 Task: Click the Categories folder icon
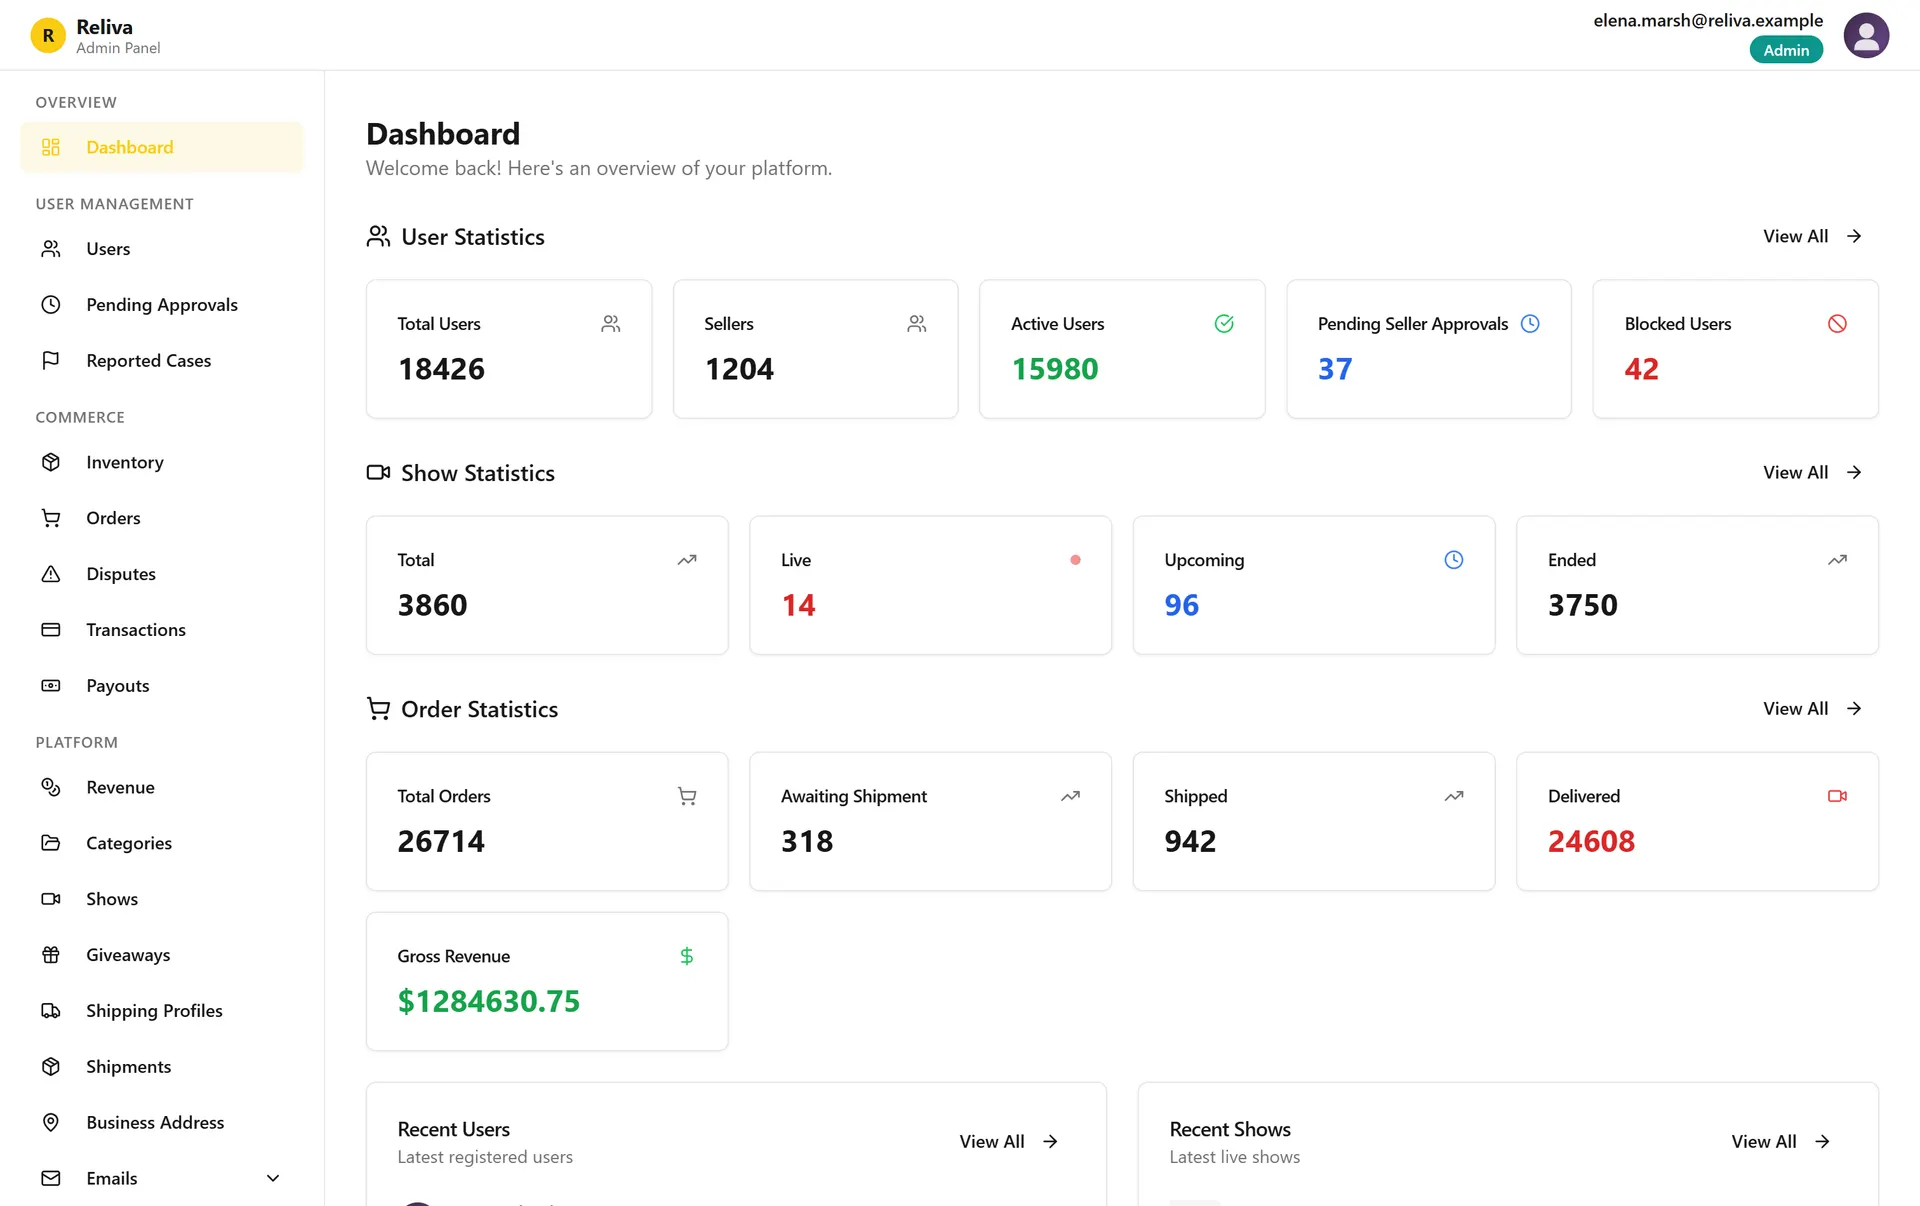click(51, 843)
